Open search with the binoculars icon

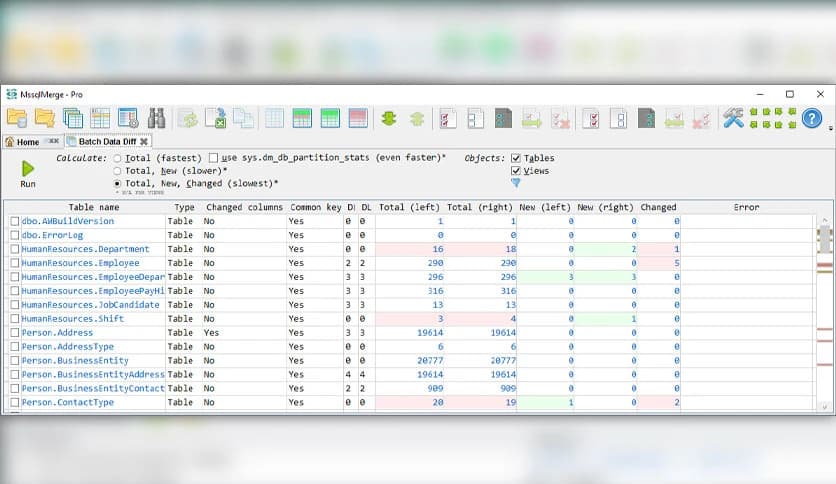156,118
